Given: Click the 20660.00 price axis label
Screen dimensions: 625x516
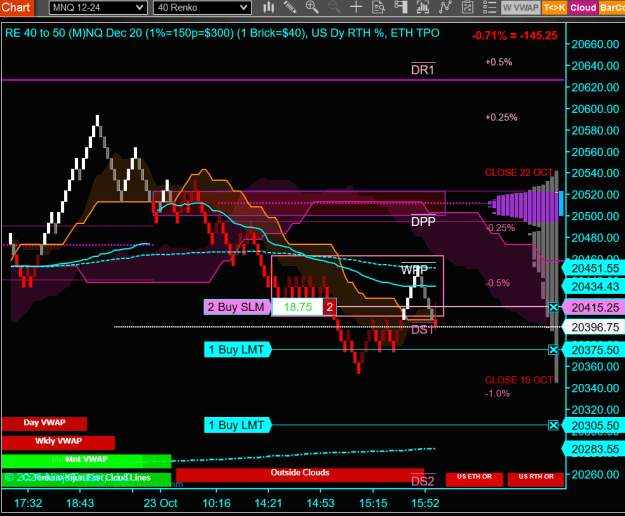Looking at the screenshot, I should click(x=595, y=44).
